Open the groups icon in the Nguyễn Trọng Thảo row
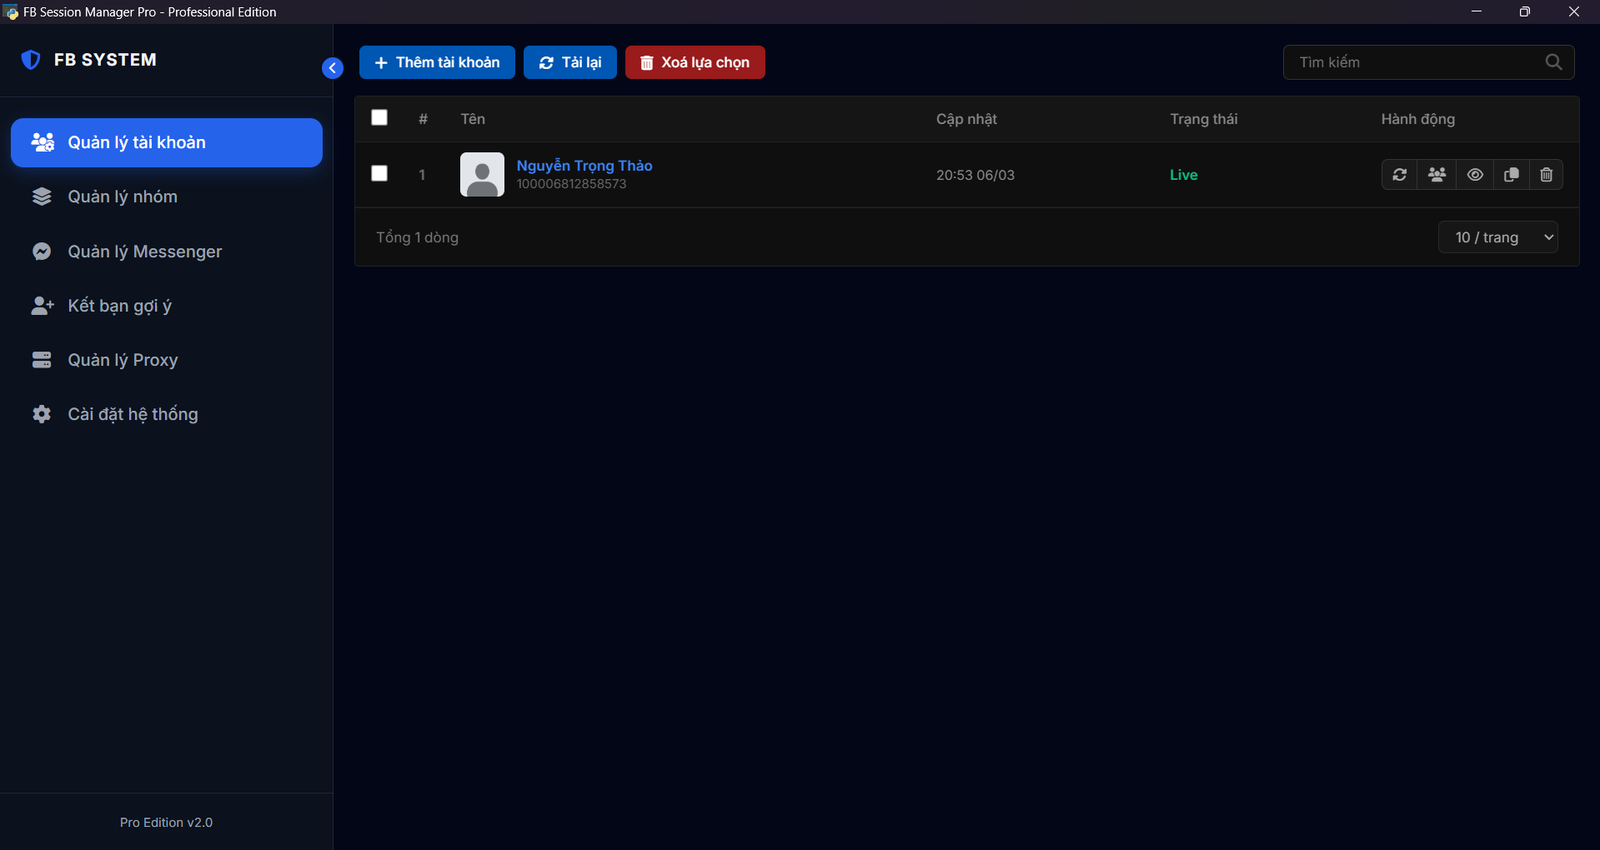 click(1437, 175)
